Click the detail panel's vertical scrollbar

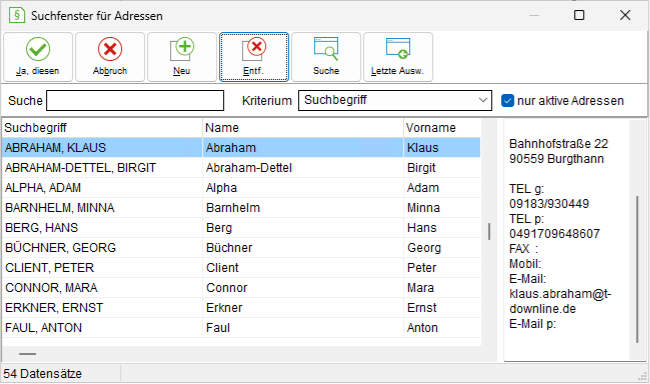coord(637,270)
